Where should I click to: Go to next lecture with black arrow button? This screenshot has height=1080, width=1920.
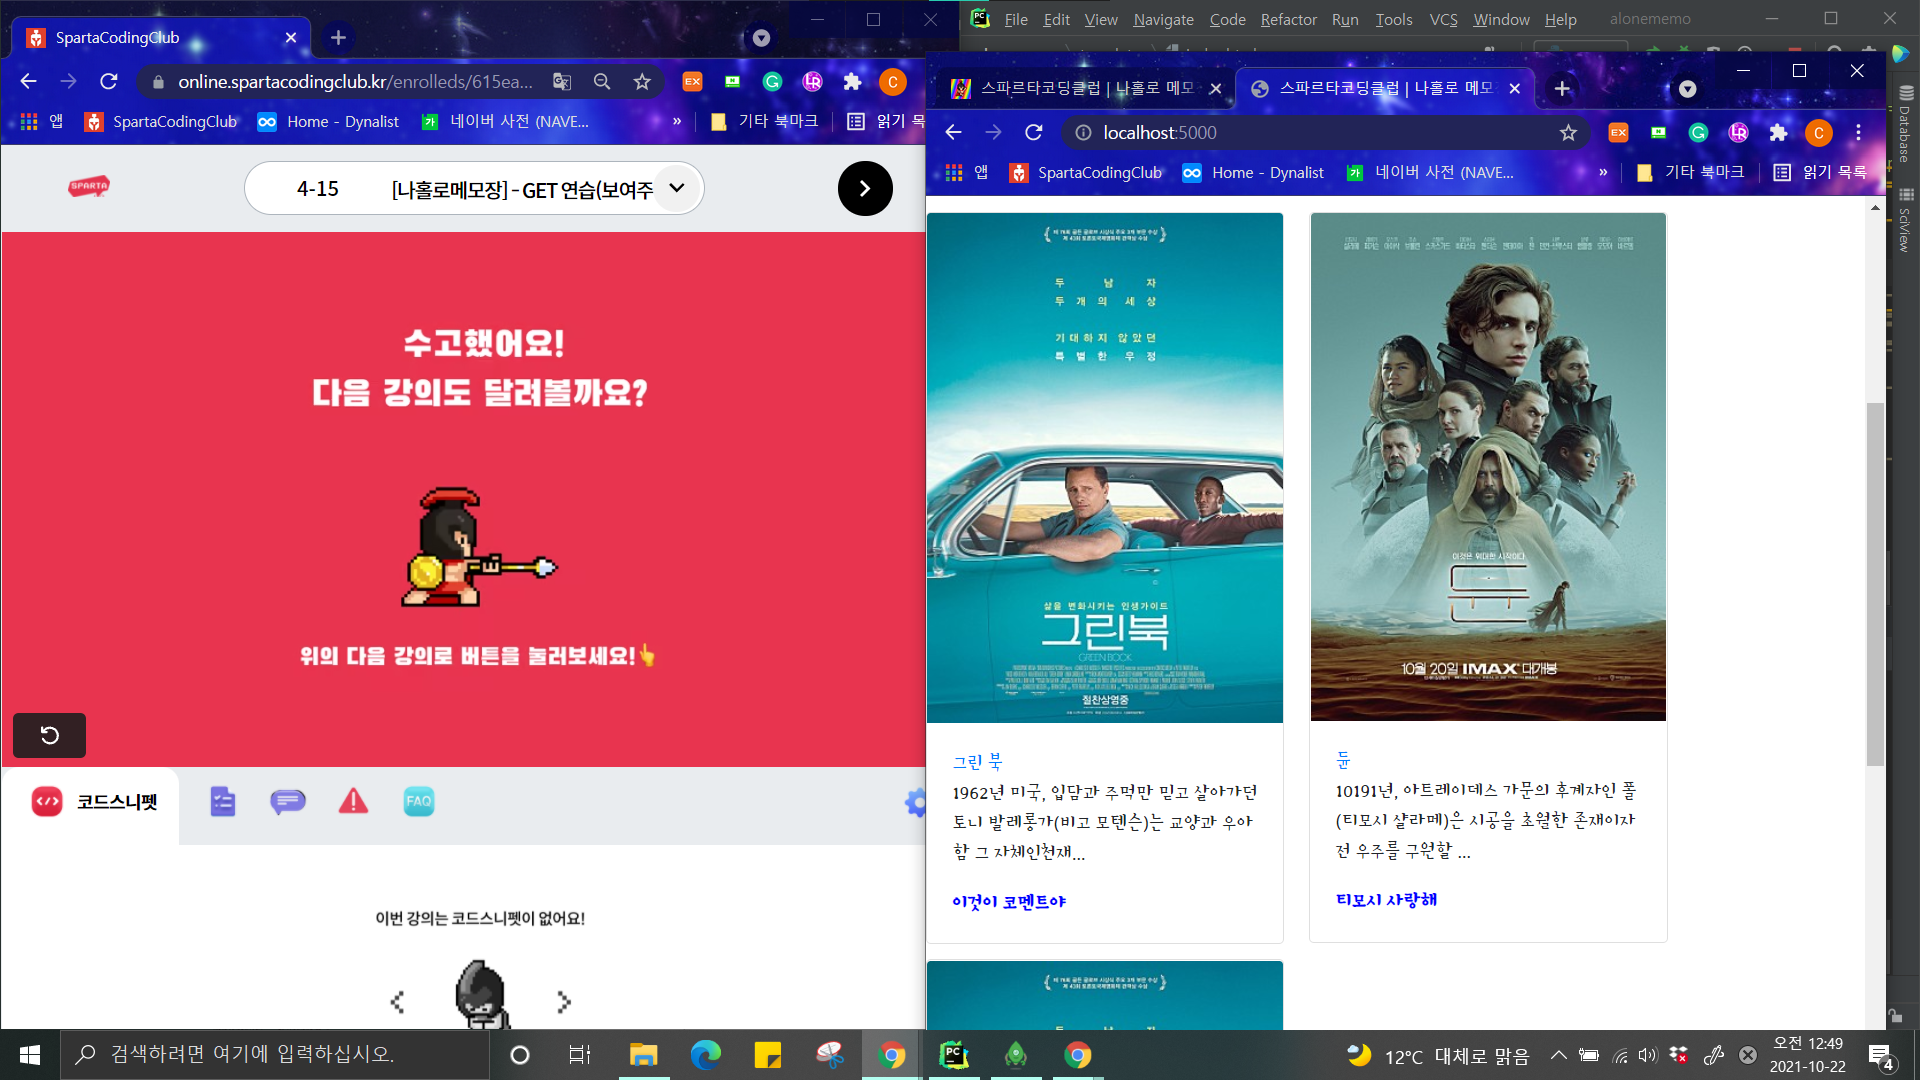pos(864,188)
